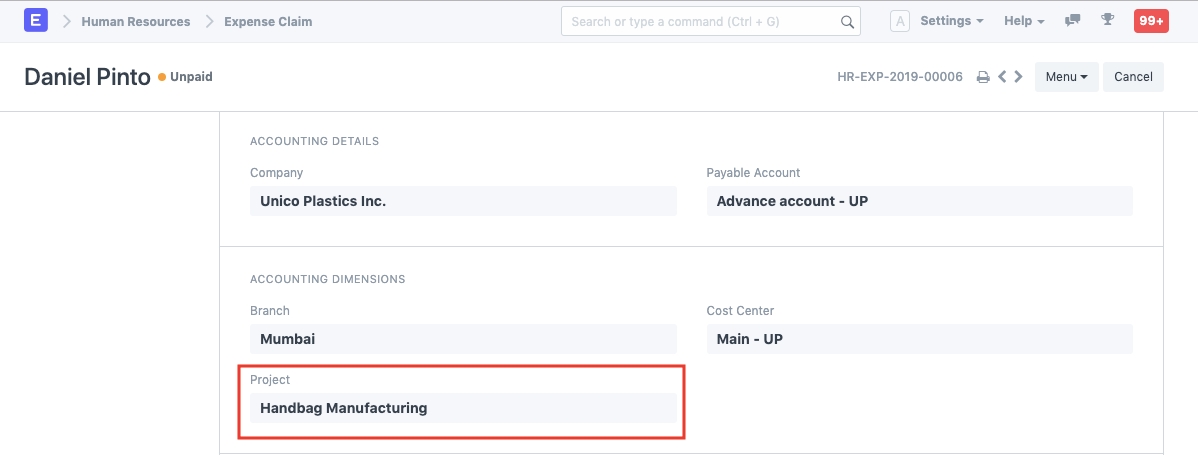
Task: Expand the Help dropdown
Action: tap(1024, 21)
